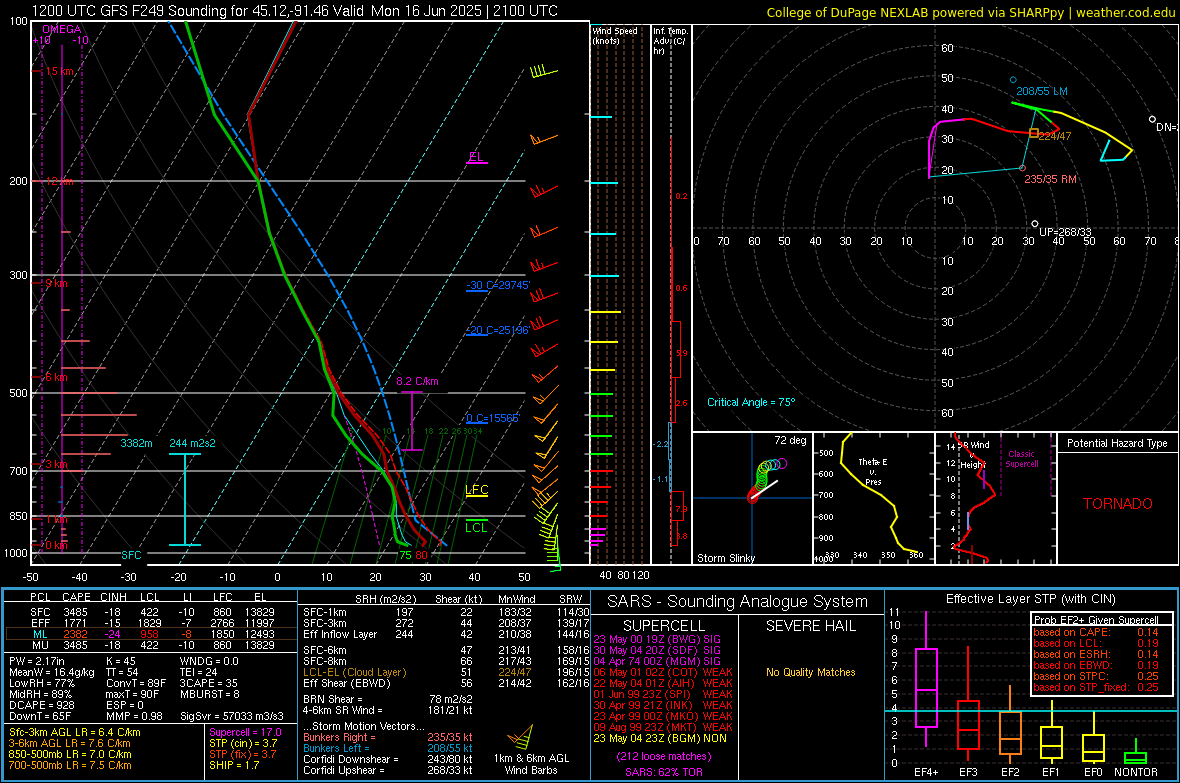Click the 'Theta-E v. Pres' inset title
1180x783 pixels.
[873, 471]
